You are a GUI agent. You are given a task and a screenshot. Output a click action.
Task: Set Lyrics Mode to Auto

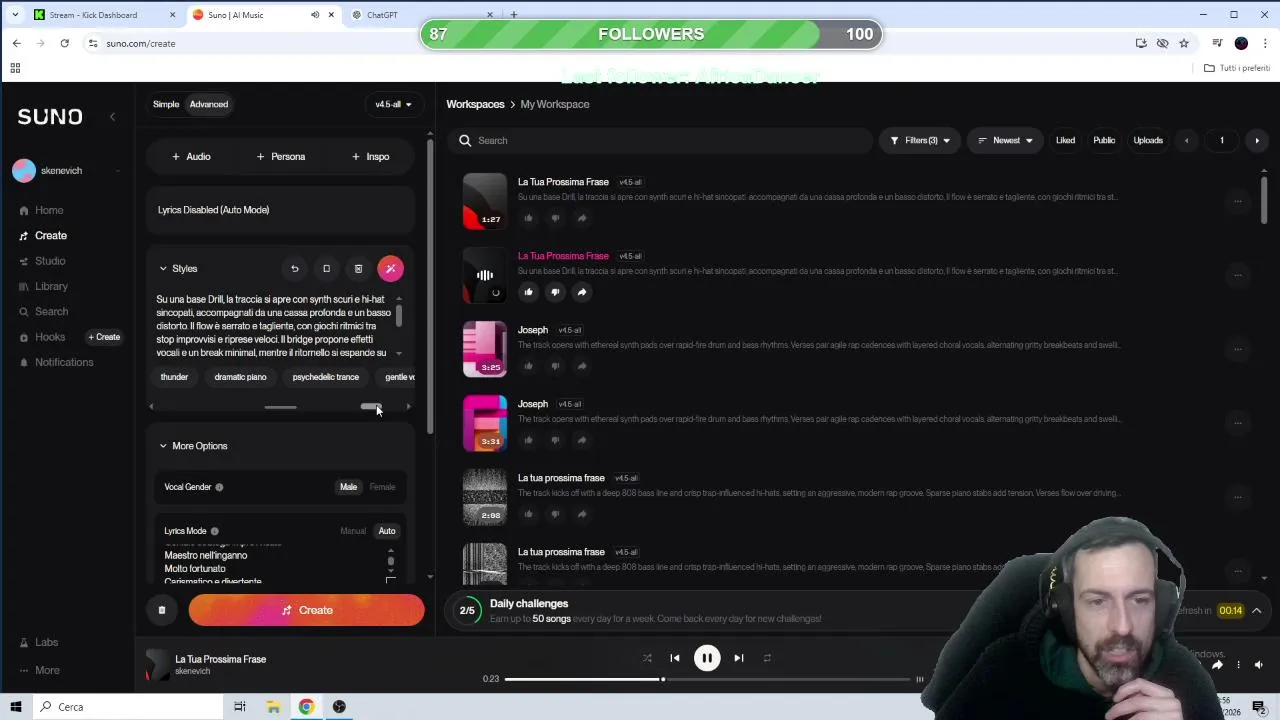click(387, 531)
